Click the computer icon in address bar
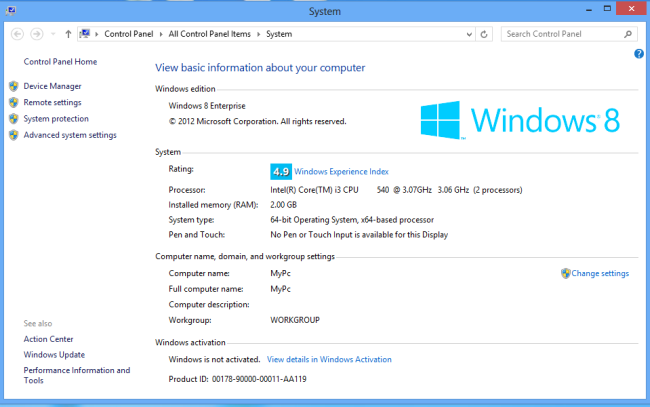The height and width of the screenshot is (407, 650). 85,34
